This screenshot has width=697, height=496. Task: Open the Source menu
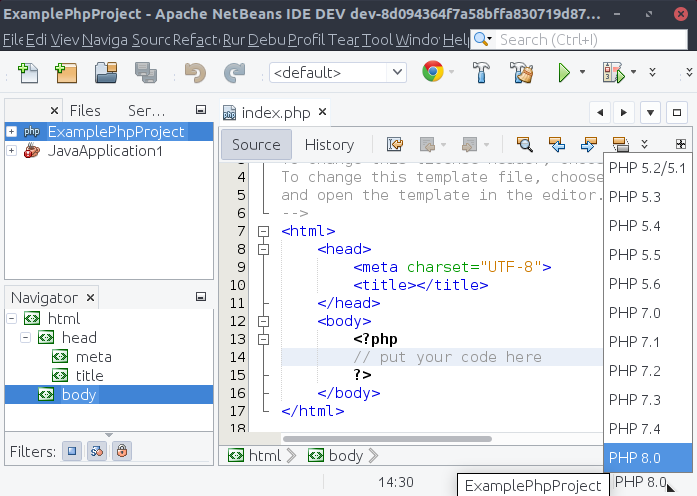(151, 40)
